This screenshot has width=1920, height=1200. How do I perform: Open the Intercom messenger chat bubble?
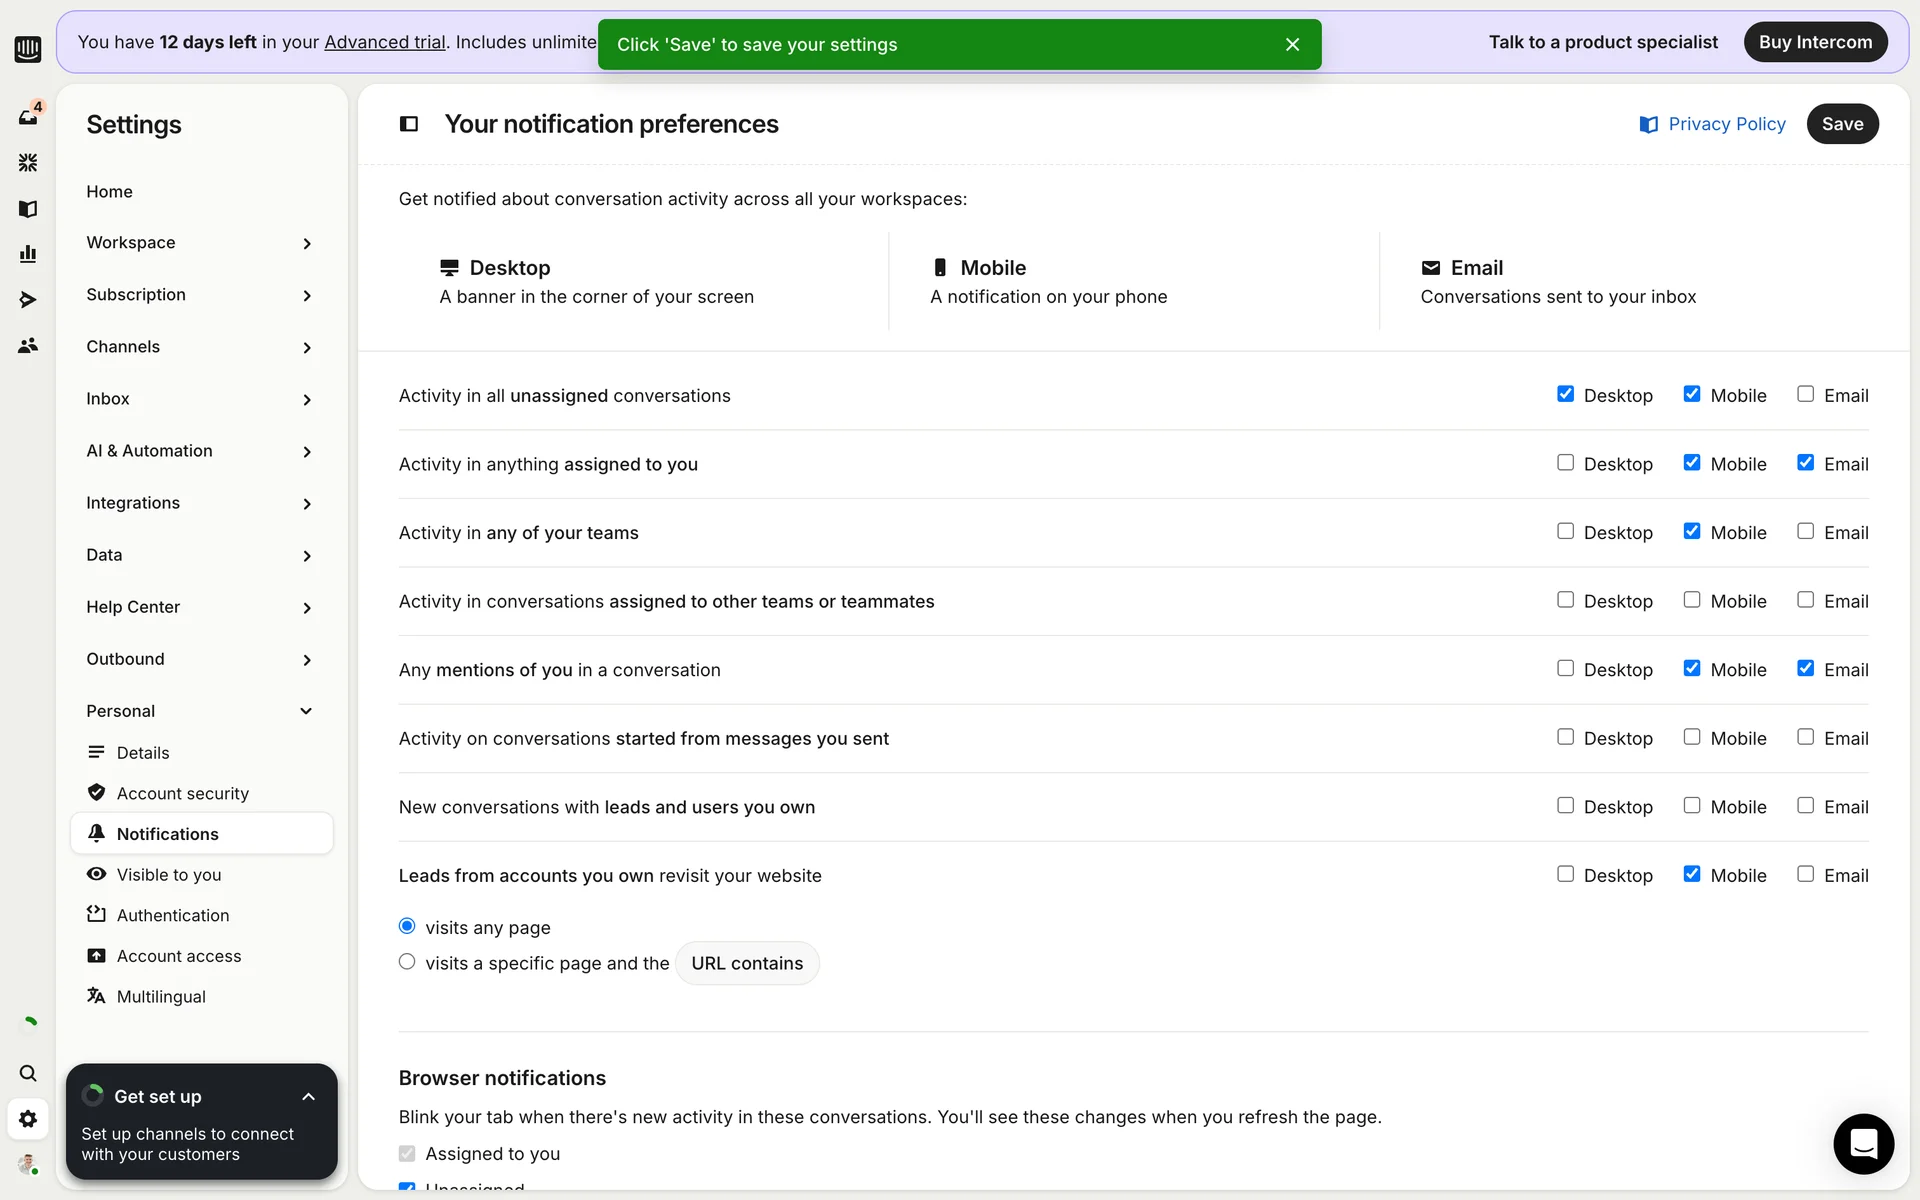pyautogui.click(x=1863, y=1143)
